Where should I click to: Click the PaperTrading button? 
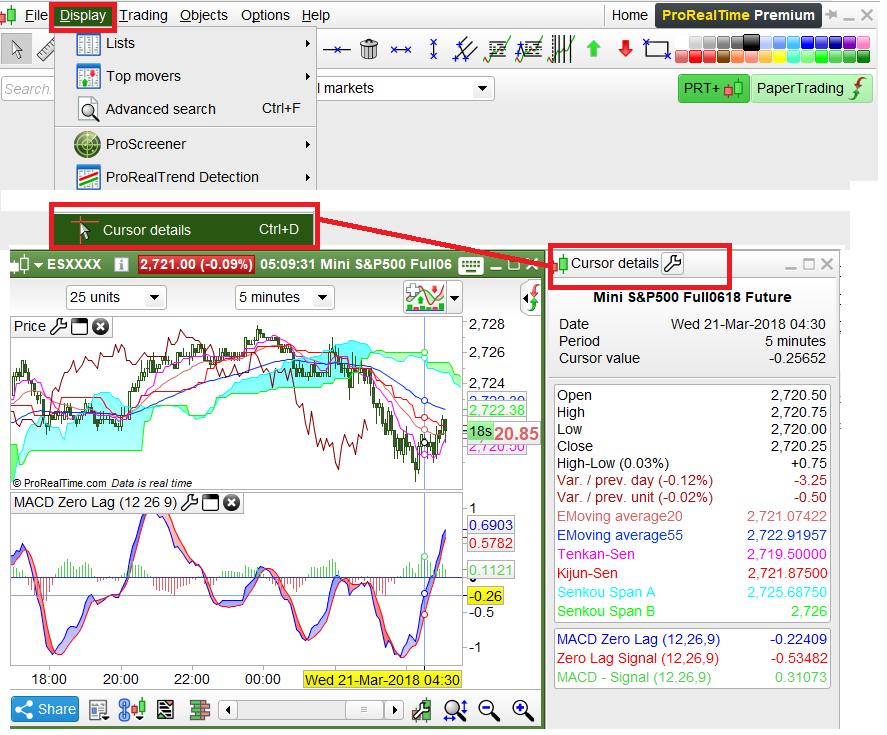811,89
